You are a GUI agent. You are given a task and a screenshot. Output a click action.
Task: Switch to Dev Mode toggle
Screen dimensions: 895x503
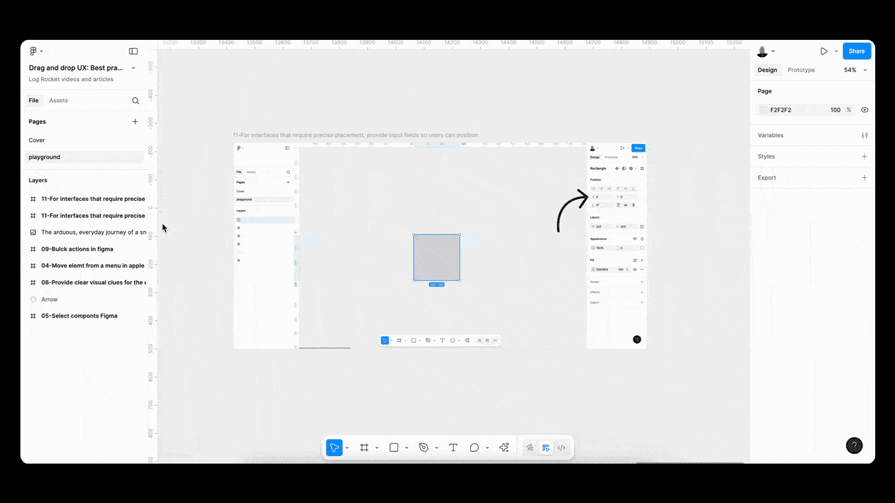[561, 448]
